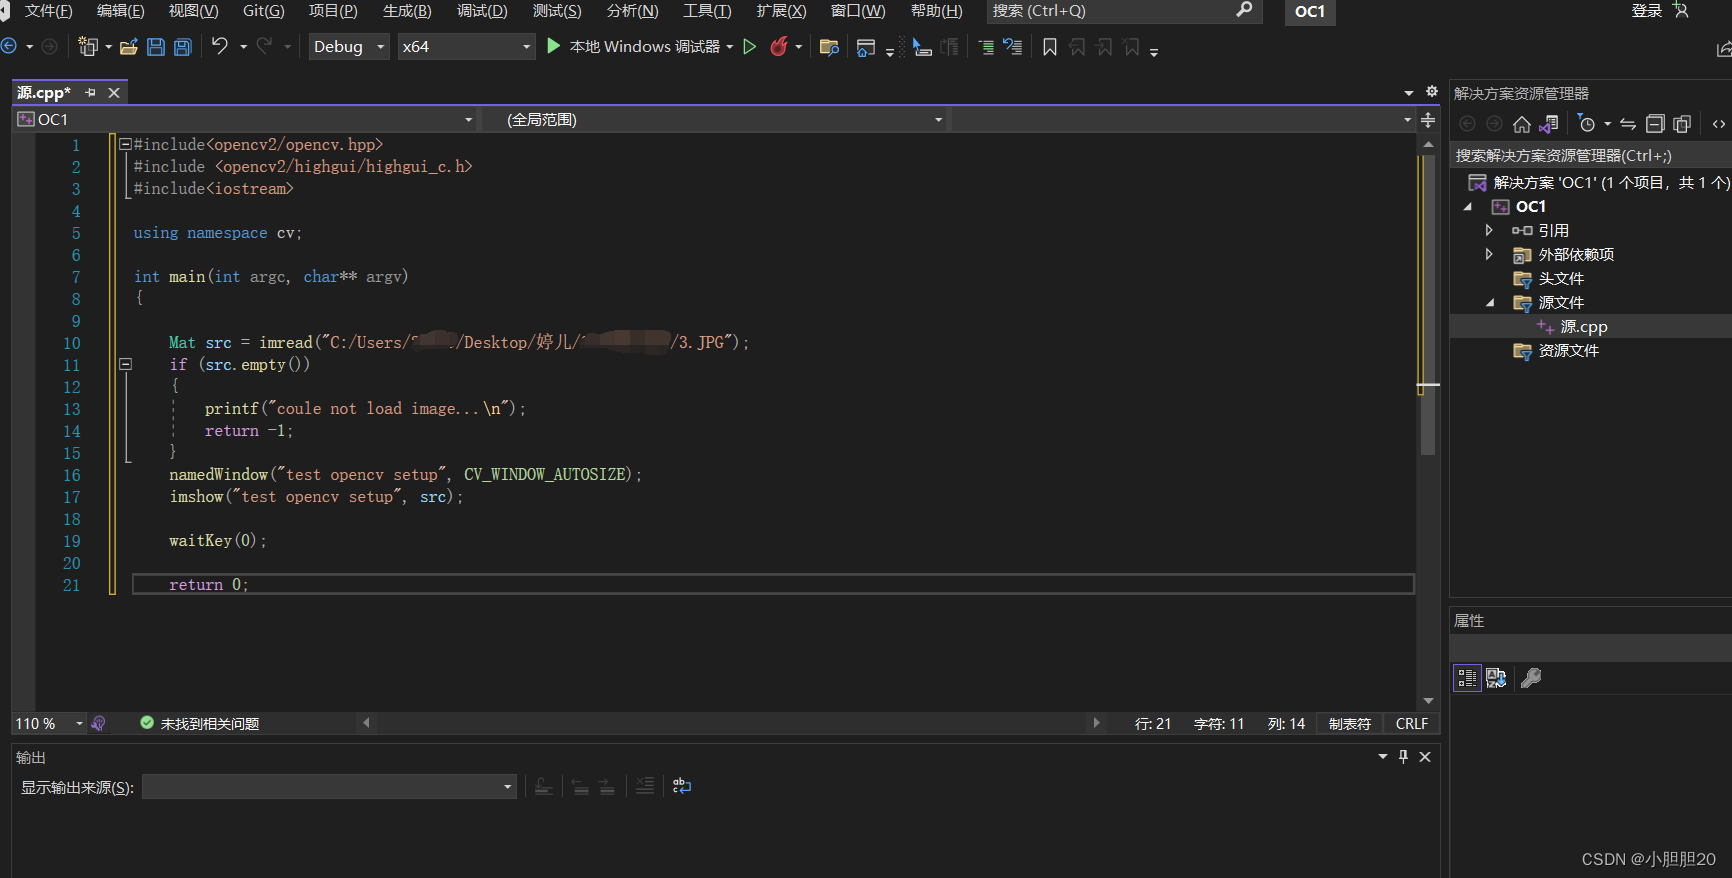Open file with the folder icon
Image resolution: width=1732 pixels, height=878 pixels.
click(129, 47)
